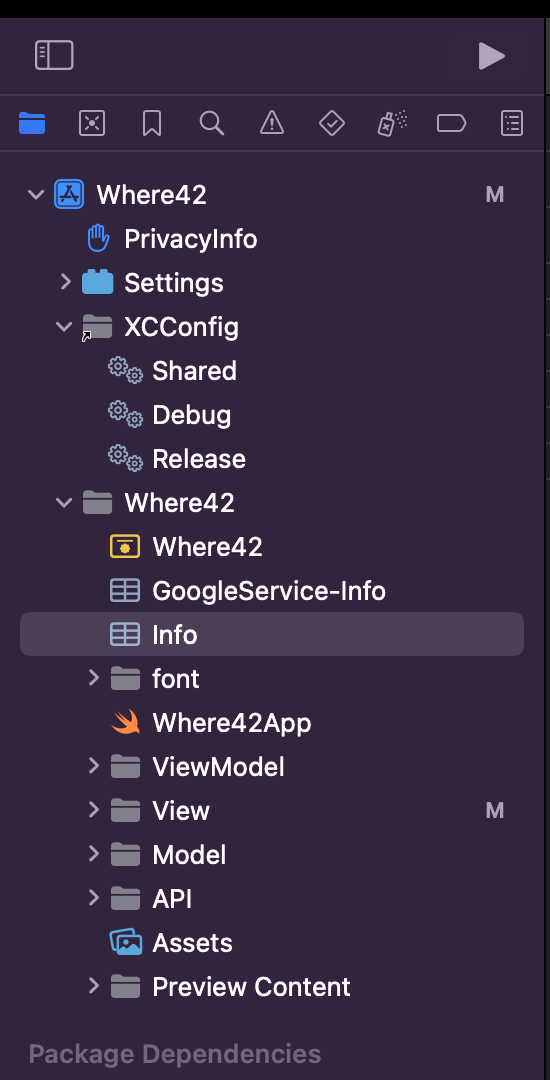Viewport: 550px width, 1080px height.
Task: Open the Issue navigator warning tab
Action: [272, 123]
